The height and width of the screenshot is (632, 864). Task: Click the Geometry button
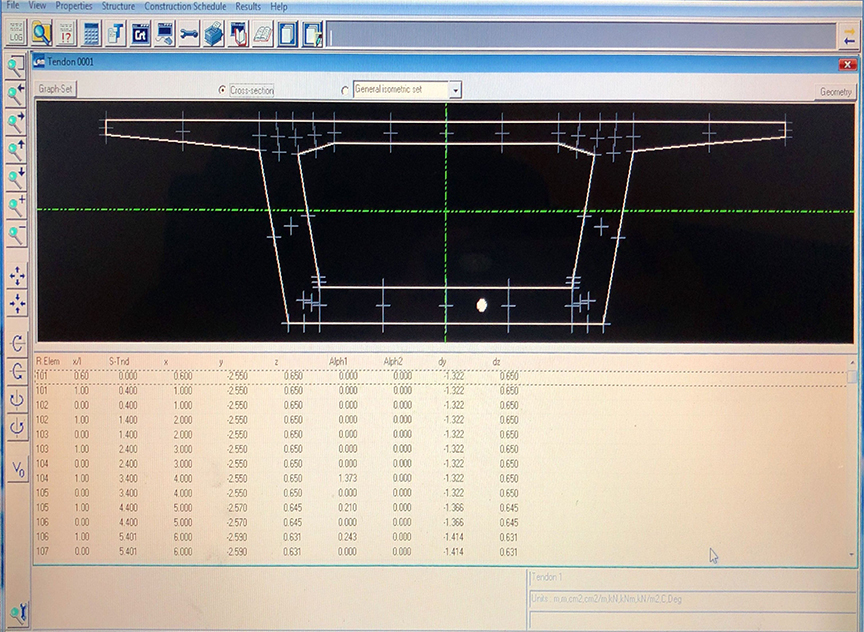[836, 91]
